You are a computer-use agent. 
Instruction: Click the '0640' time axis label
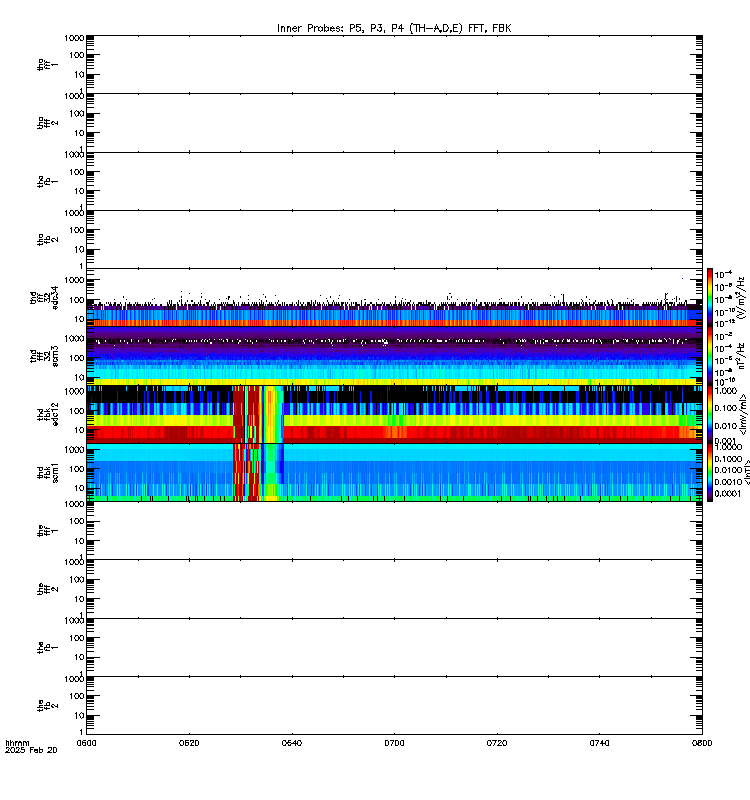coord(291,743)
